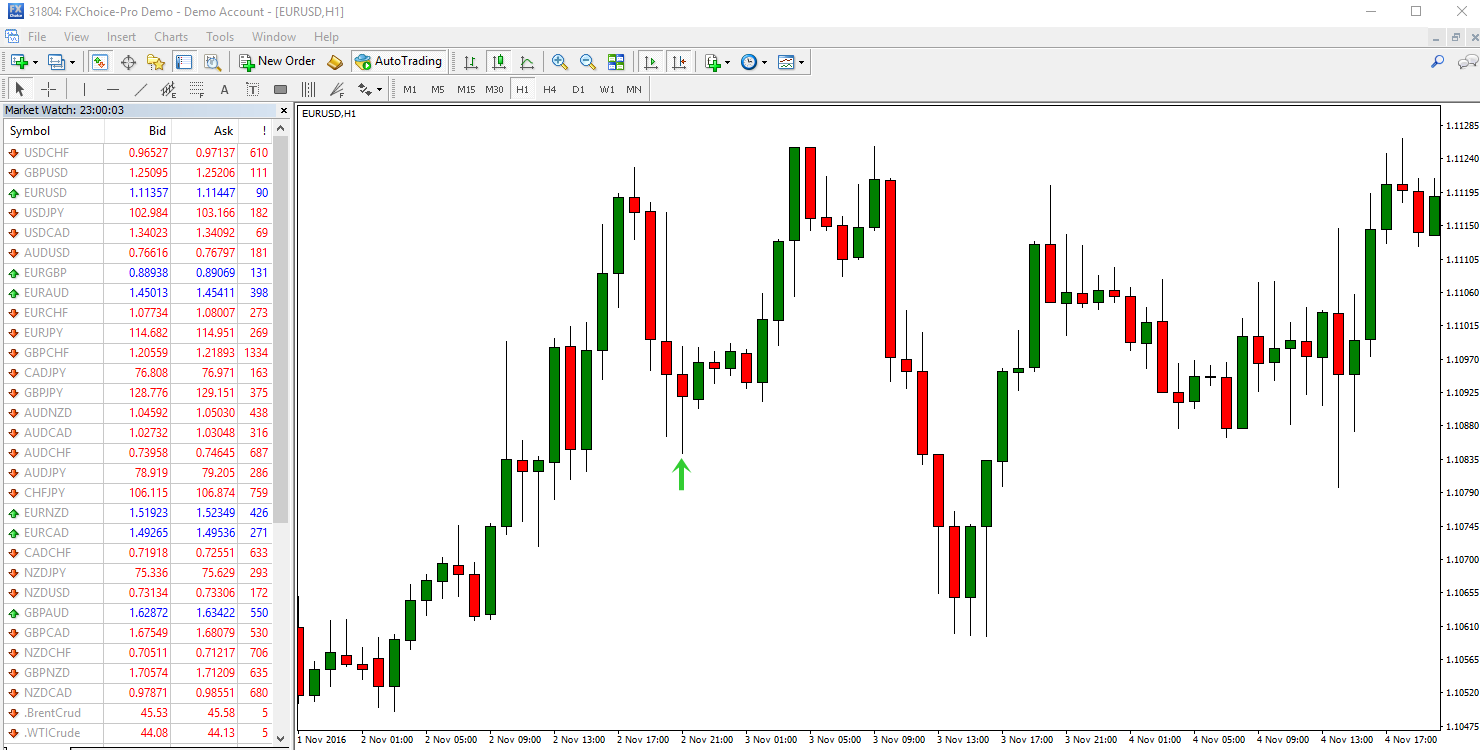Show the Terminal panel icon
Screen dimensions: 1480x750
tap(184, 62)
